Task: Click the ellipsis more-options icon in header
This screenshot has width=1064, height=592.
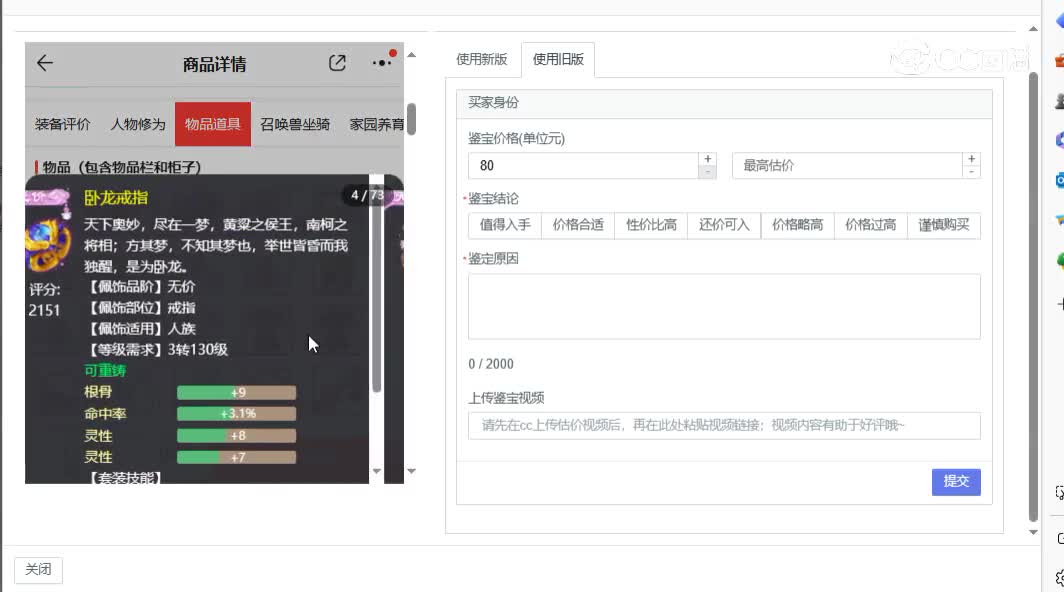Action: [x=380, y=62]
